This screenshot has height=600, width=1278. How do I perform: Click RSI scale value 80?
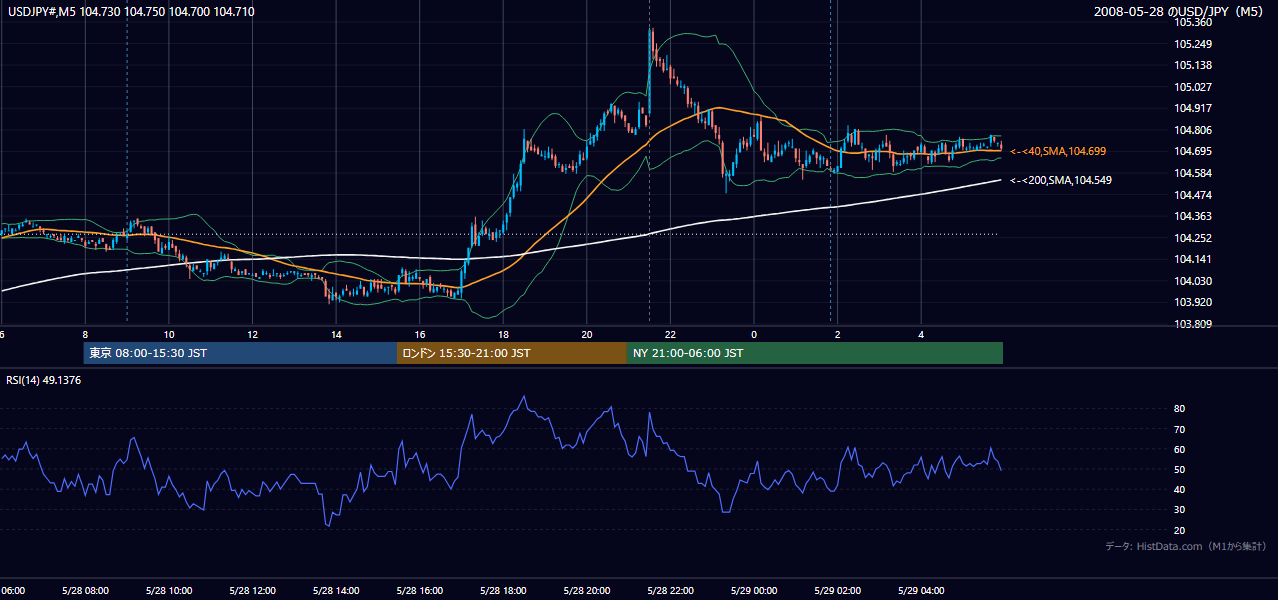tap(1180, 409)
